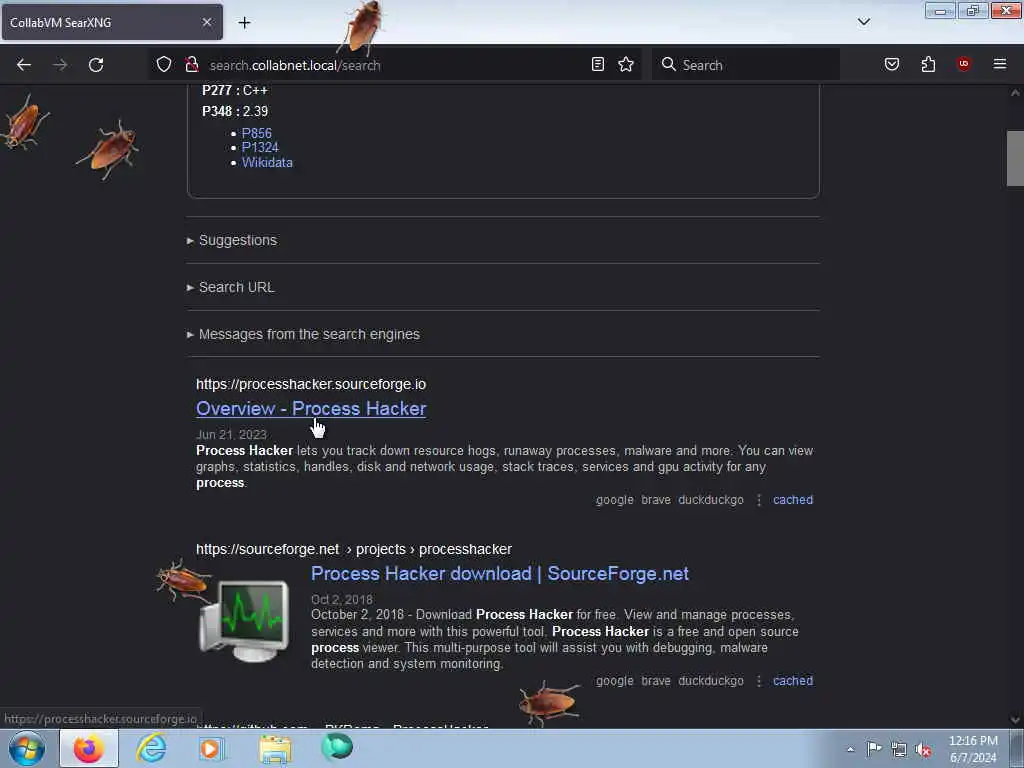The height and width of the screenshot is (768, 1024).
Task: Open the extensions puzzle-piece icon
Action: coord(928,64)
